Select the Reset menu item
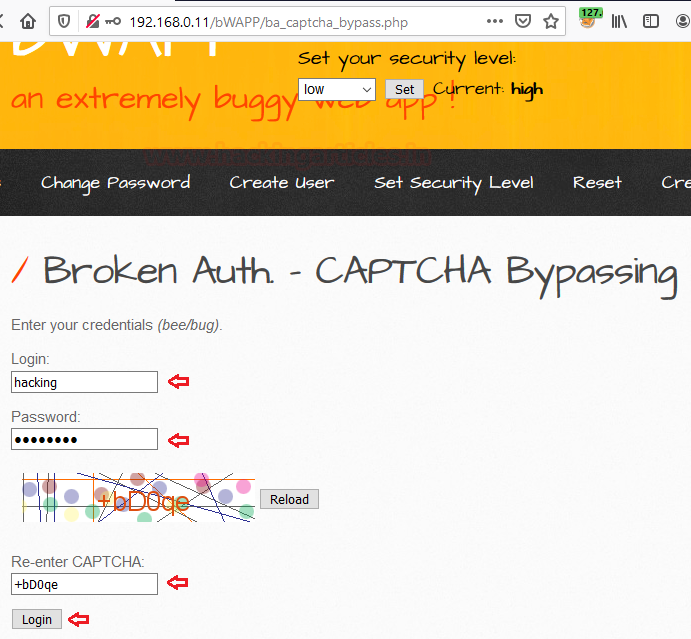The width and height of the screenshot is (691, 639). point(597,182)
